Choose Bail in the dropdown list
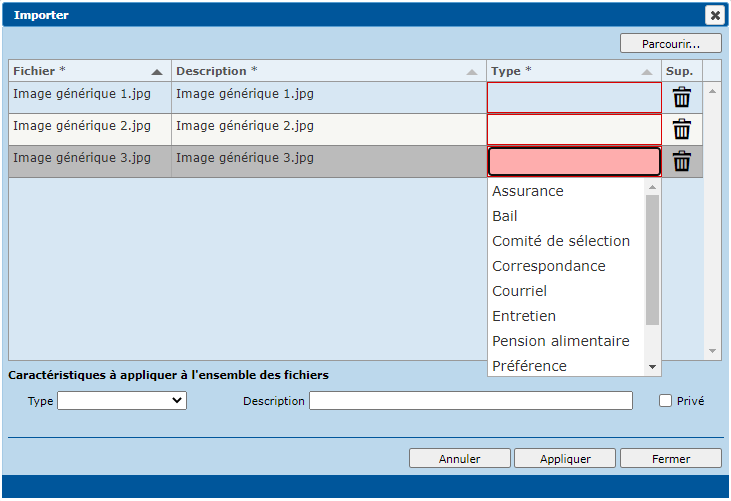This screenshot has width=731, height=501. coord(505,216)
